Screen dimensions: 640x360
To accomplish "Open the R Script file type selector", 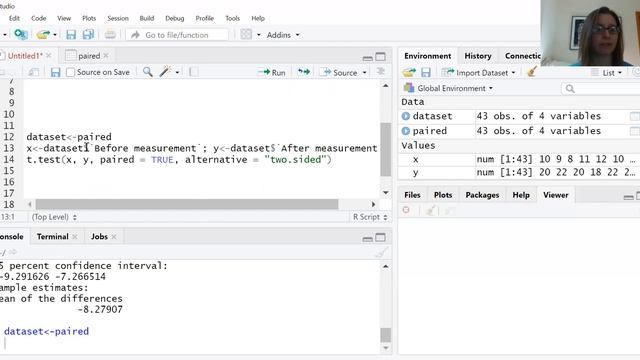I will tap(370, 217).
